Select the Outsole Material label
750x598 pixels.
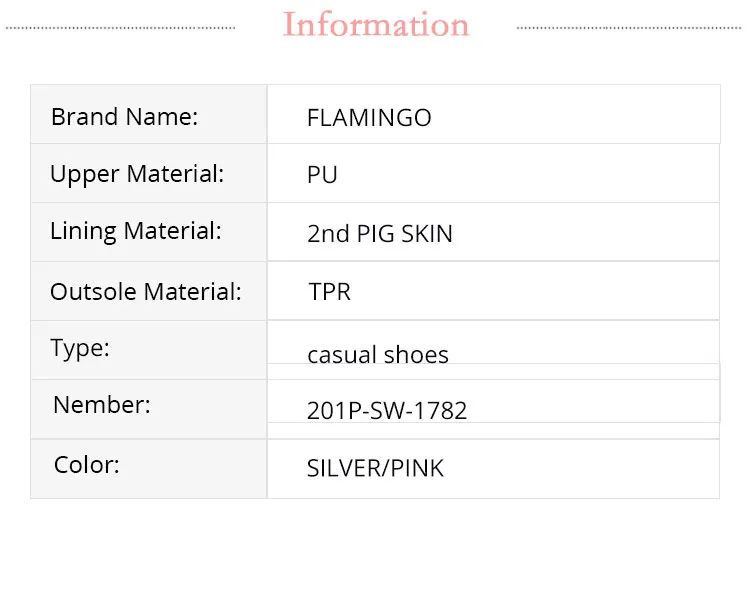(x=146, y=292)
